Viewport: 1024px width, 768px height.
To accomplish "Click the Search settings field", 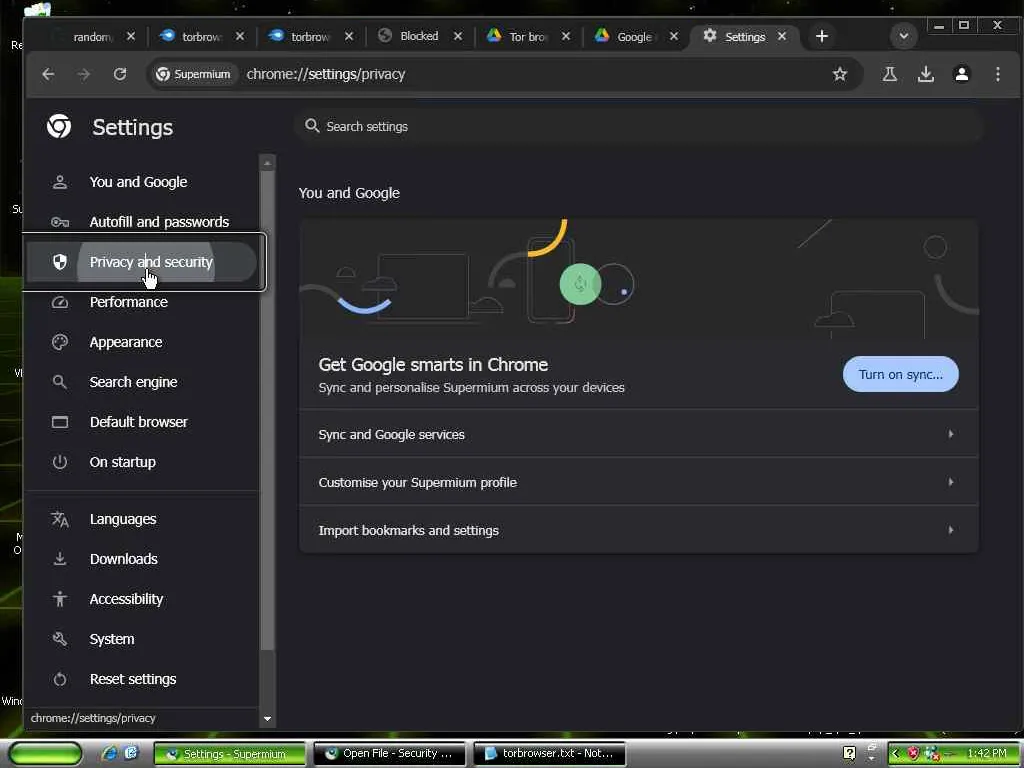I will (639, 127).
